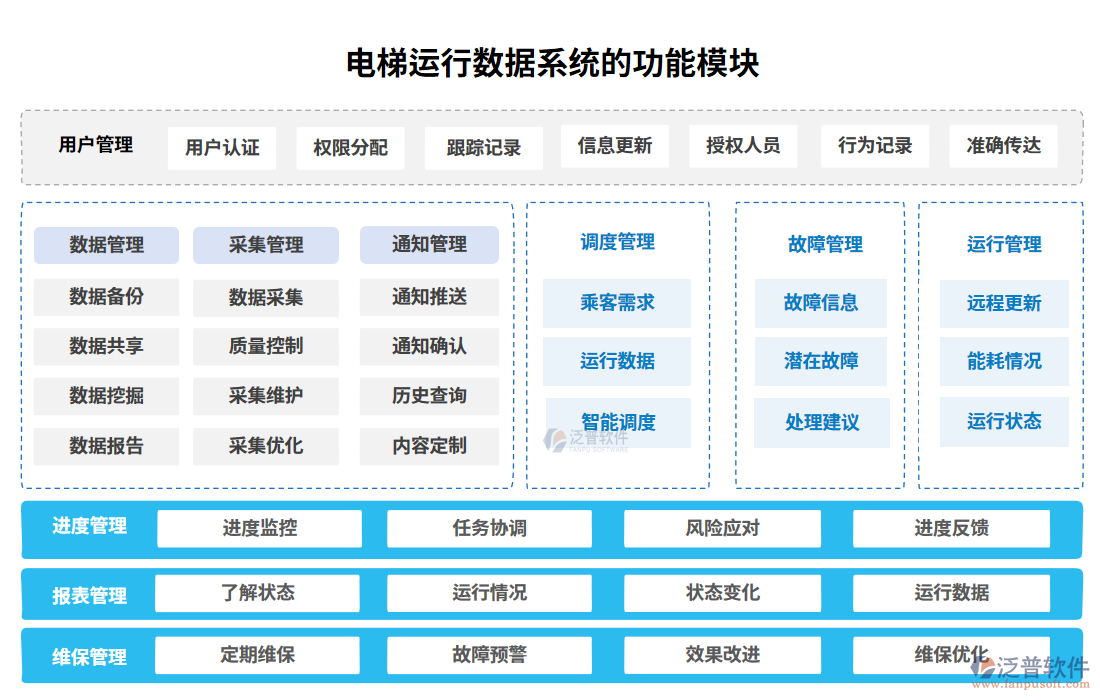Select the 智能调度 item
Viewport: 1100px width, 700px height.
pyautogui.click(x=617, y=422)
